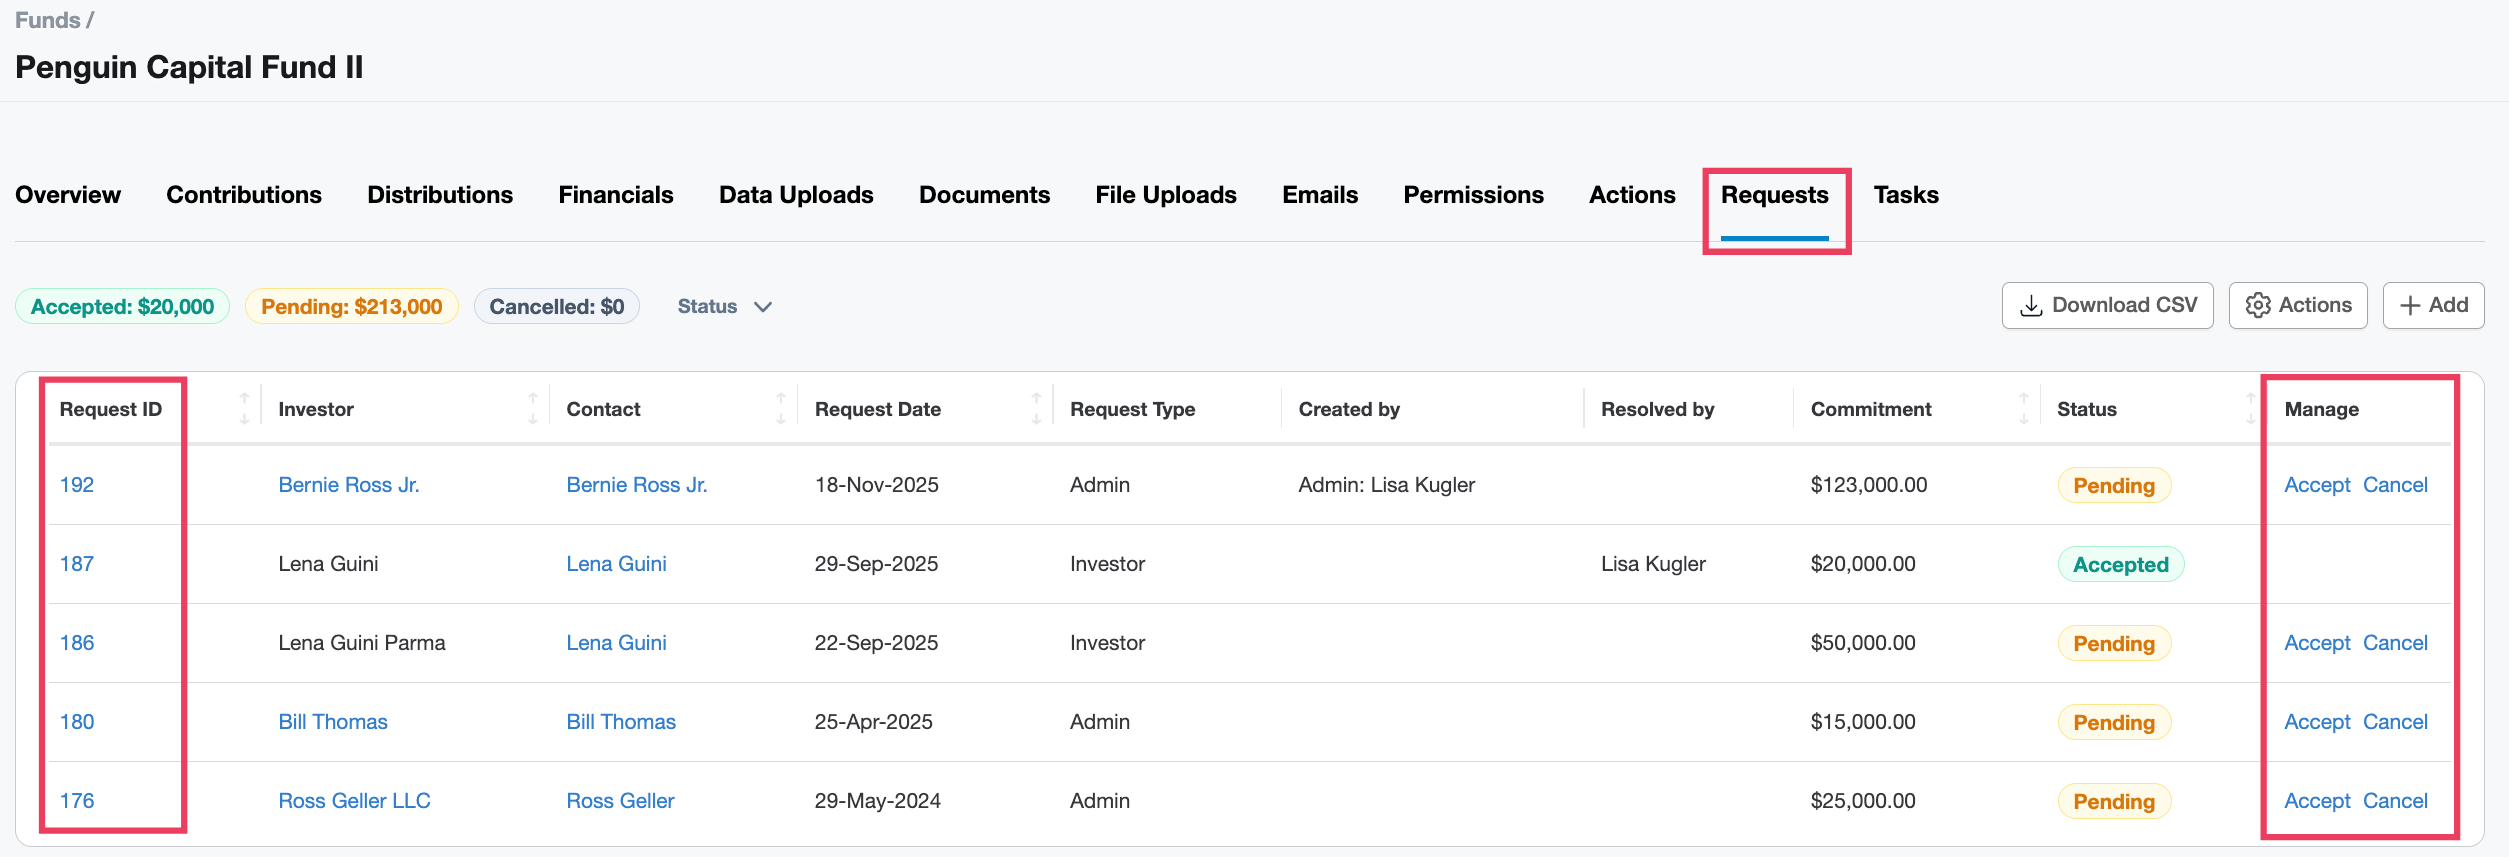This screenshot has width=2509, height=857.
Task: Go to Funds breadcrumb
Action: [47, 20]
